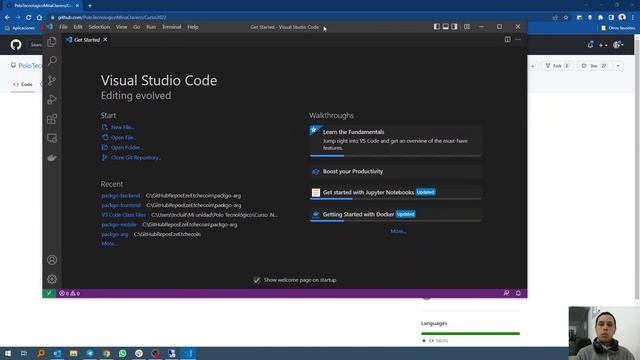Open recent folder packgo-arg

[x=115, y=234]
